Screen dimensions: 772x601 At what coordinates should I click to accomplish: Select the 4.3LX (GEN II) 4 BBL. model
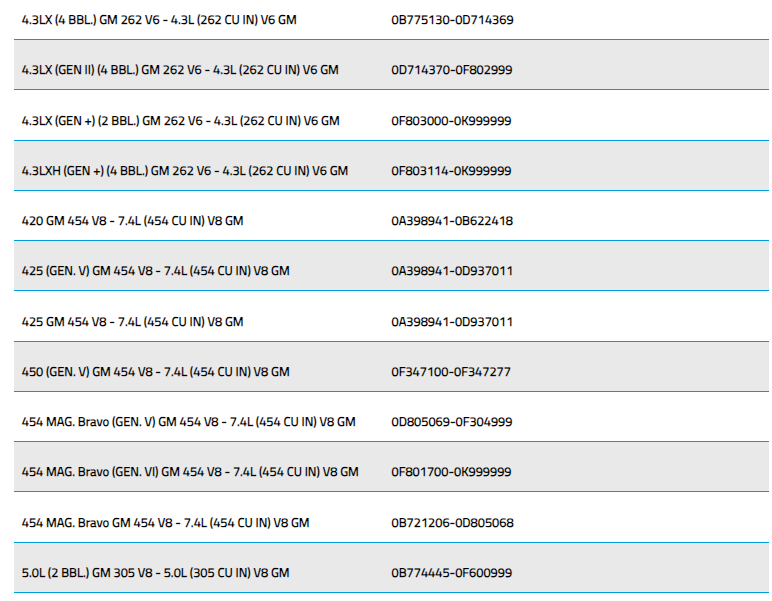[x=180, y=70]
